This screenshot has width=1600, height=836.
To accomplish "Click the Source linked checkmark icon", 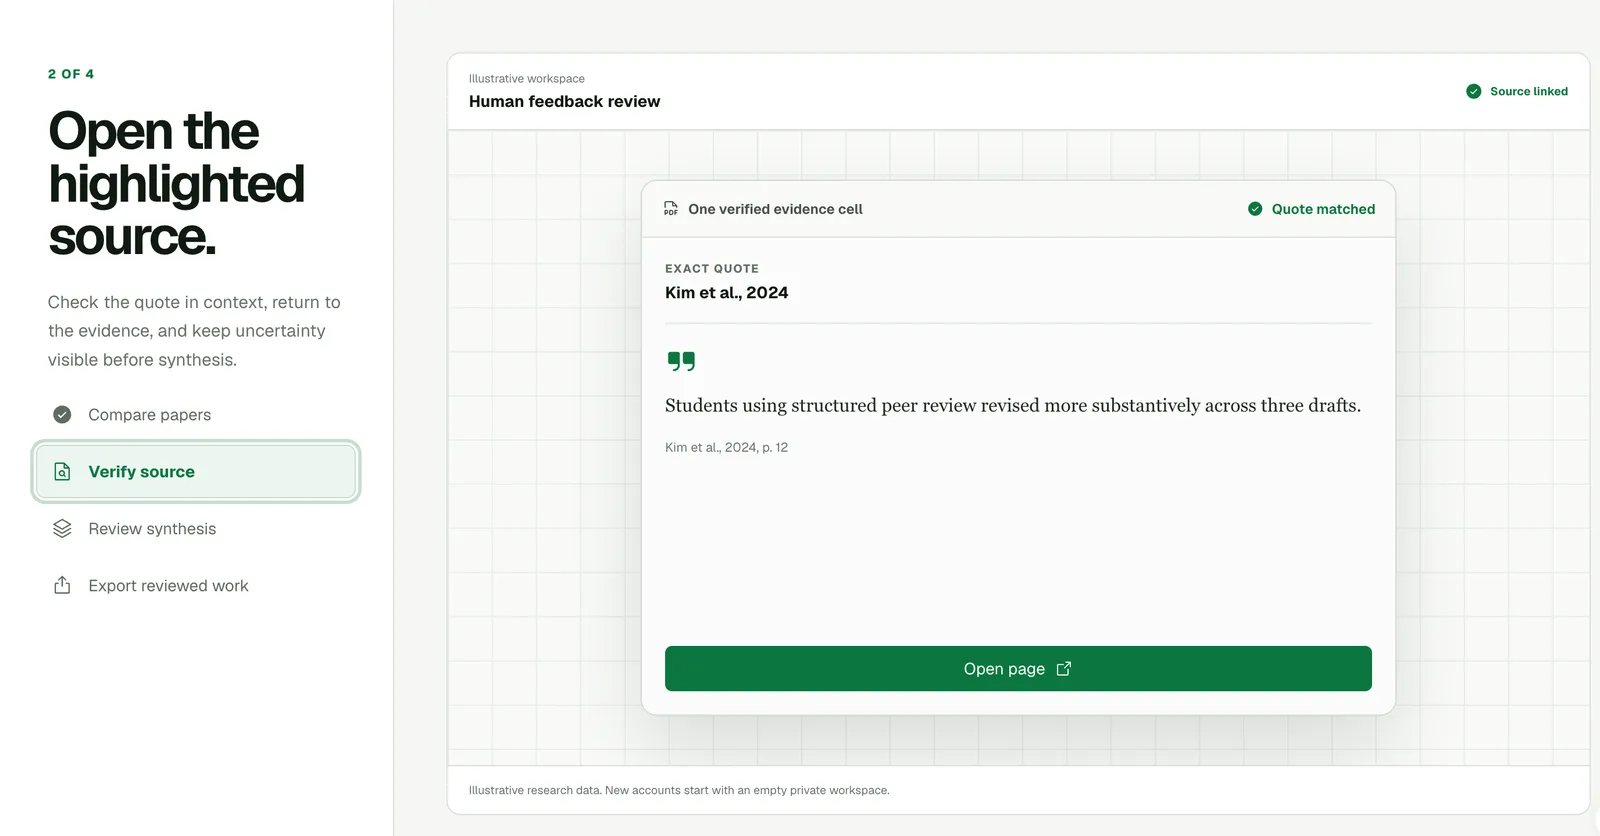I will 1474,91.
